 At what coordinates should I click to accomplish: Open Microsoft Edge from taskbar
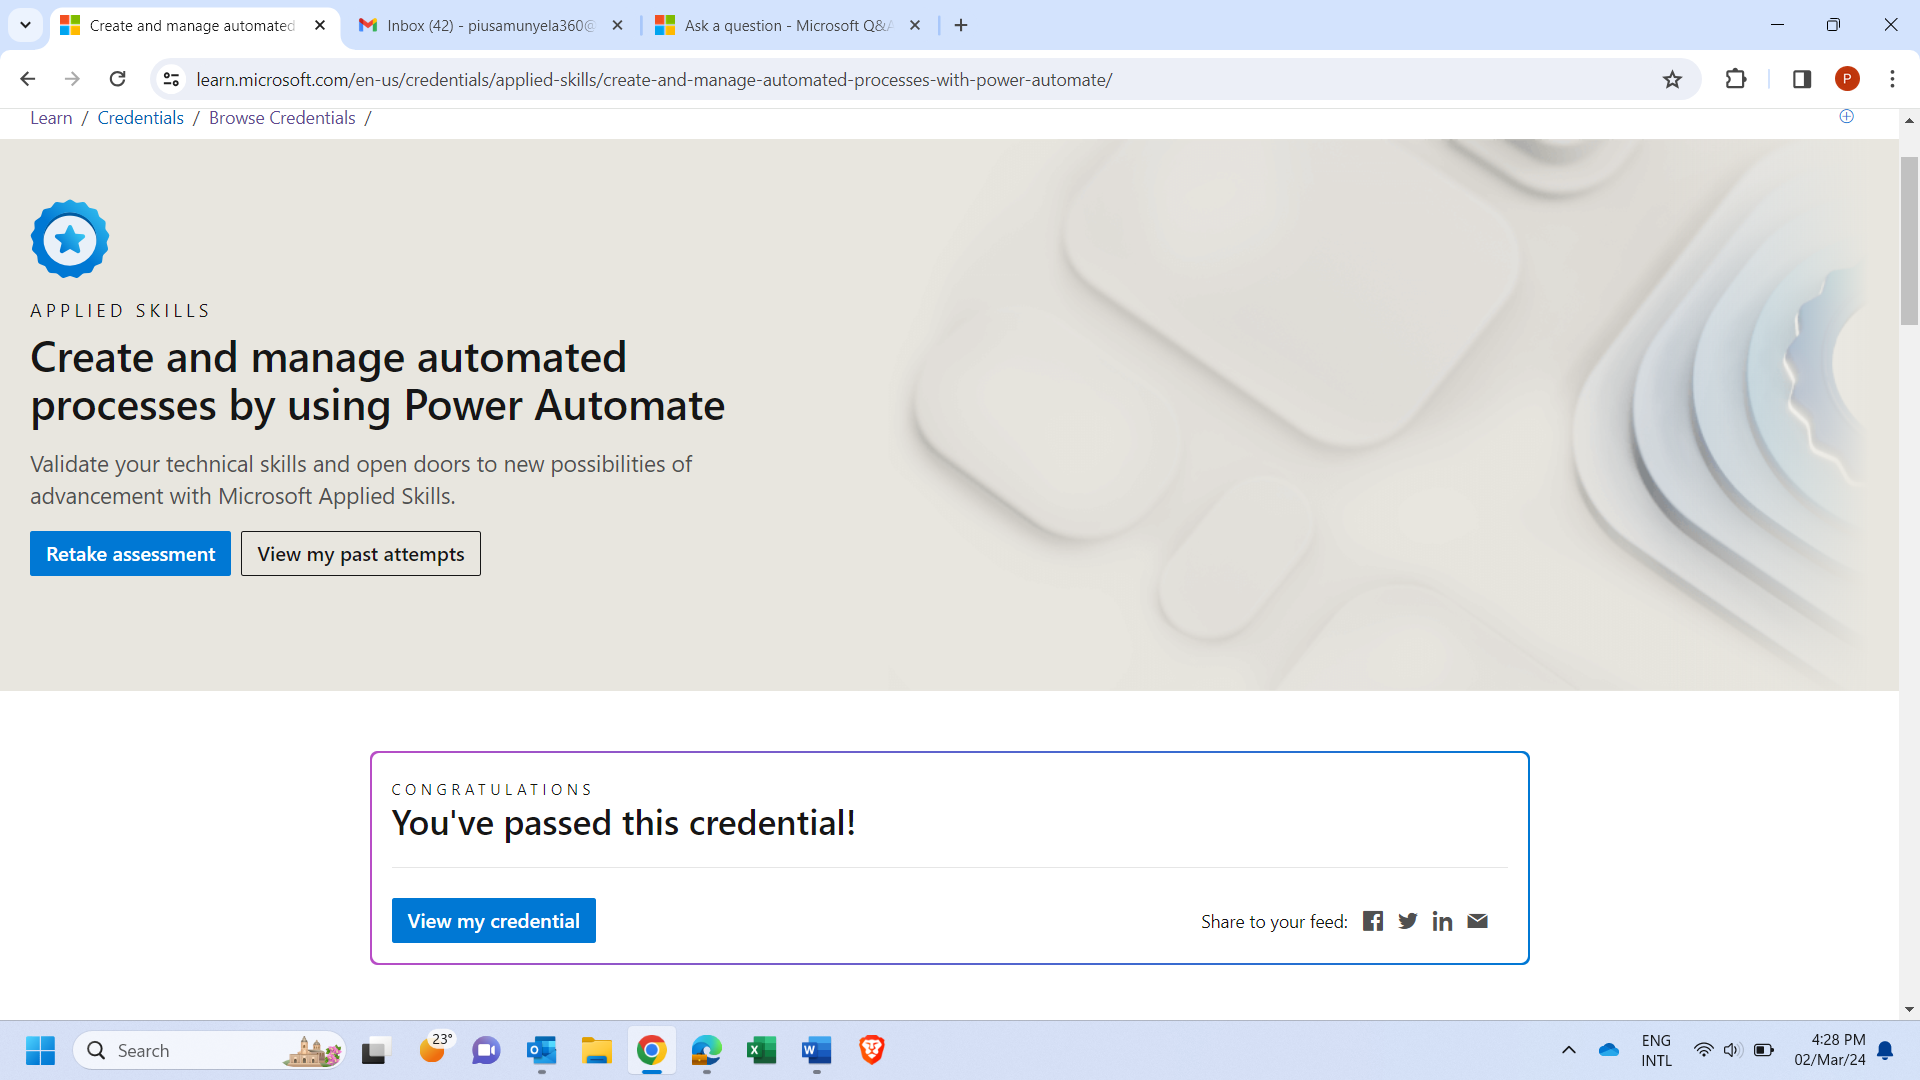point(707,1050)
